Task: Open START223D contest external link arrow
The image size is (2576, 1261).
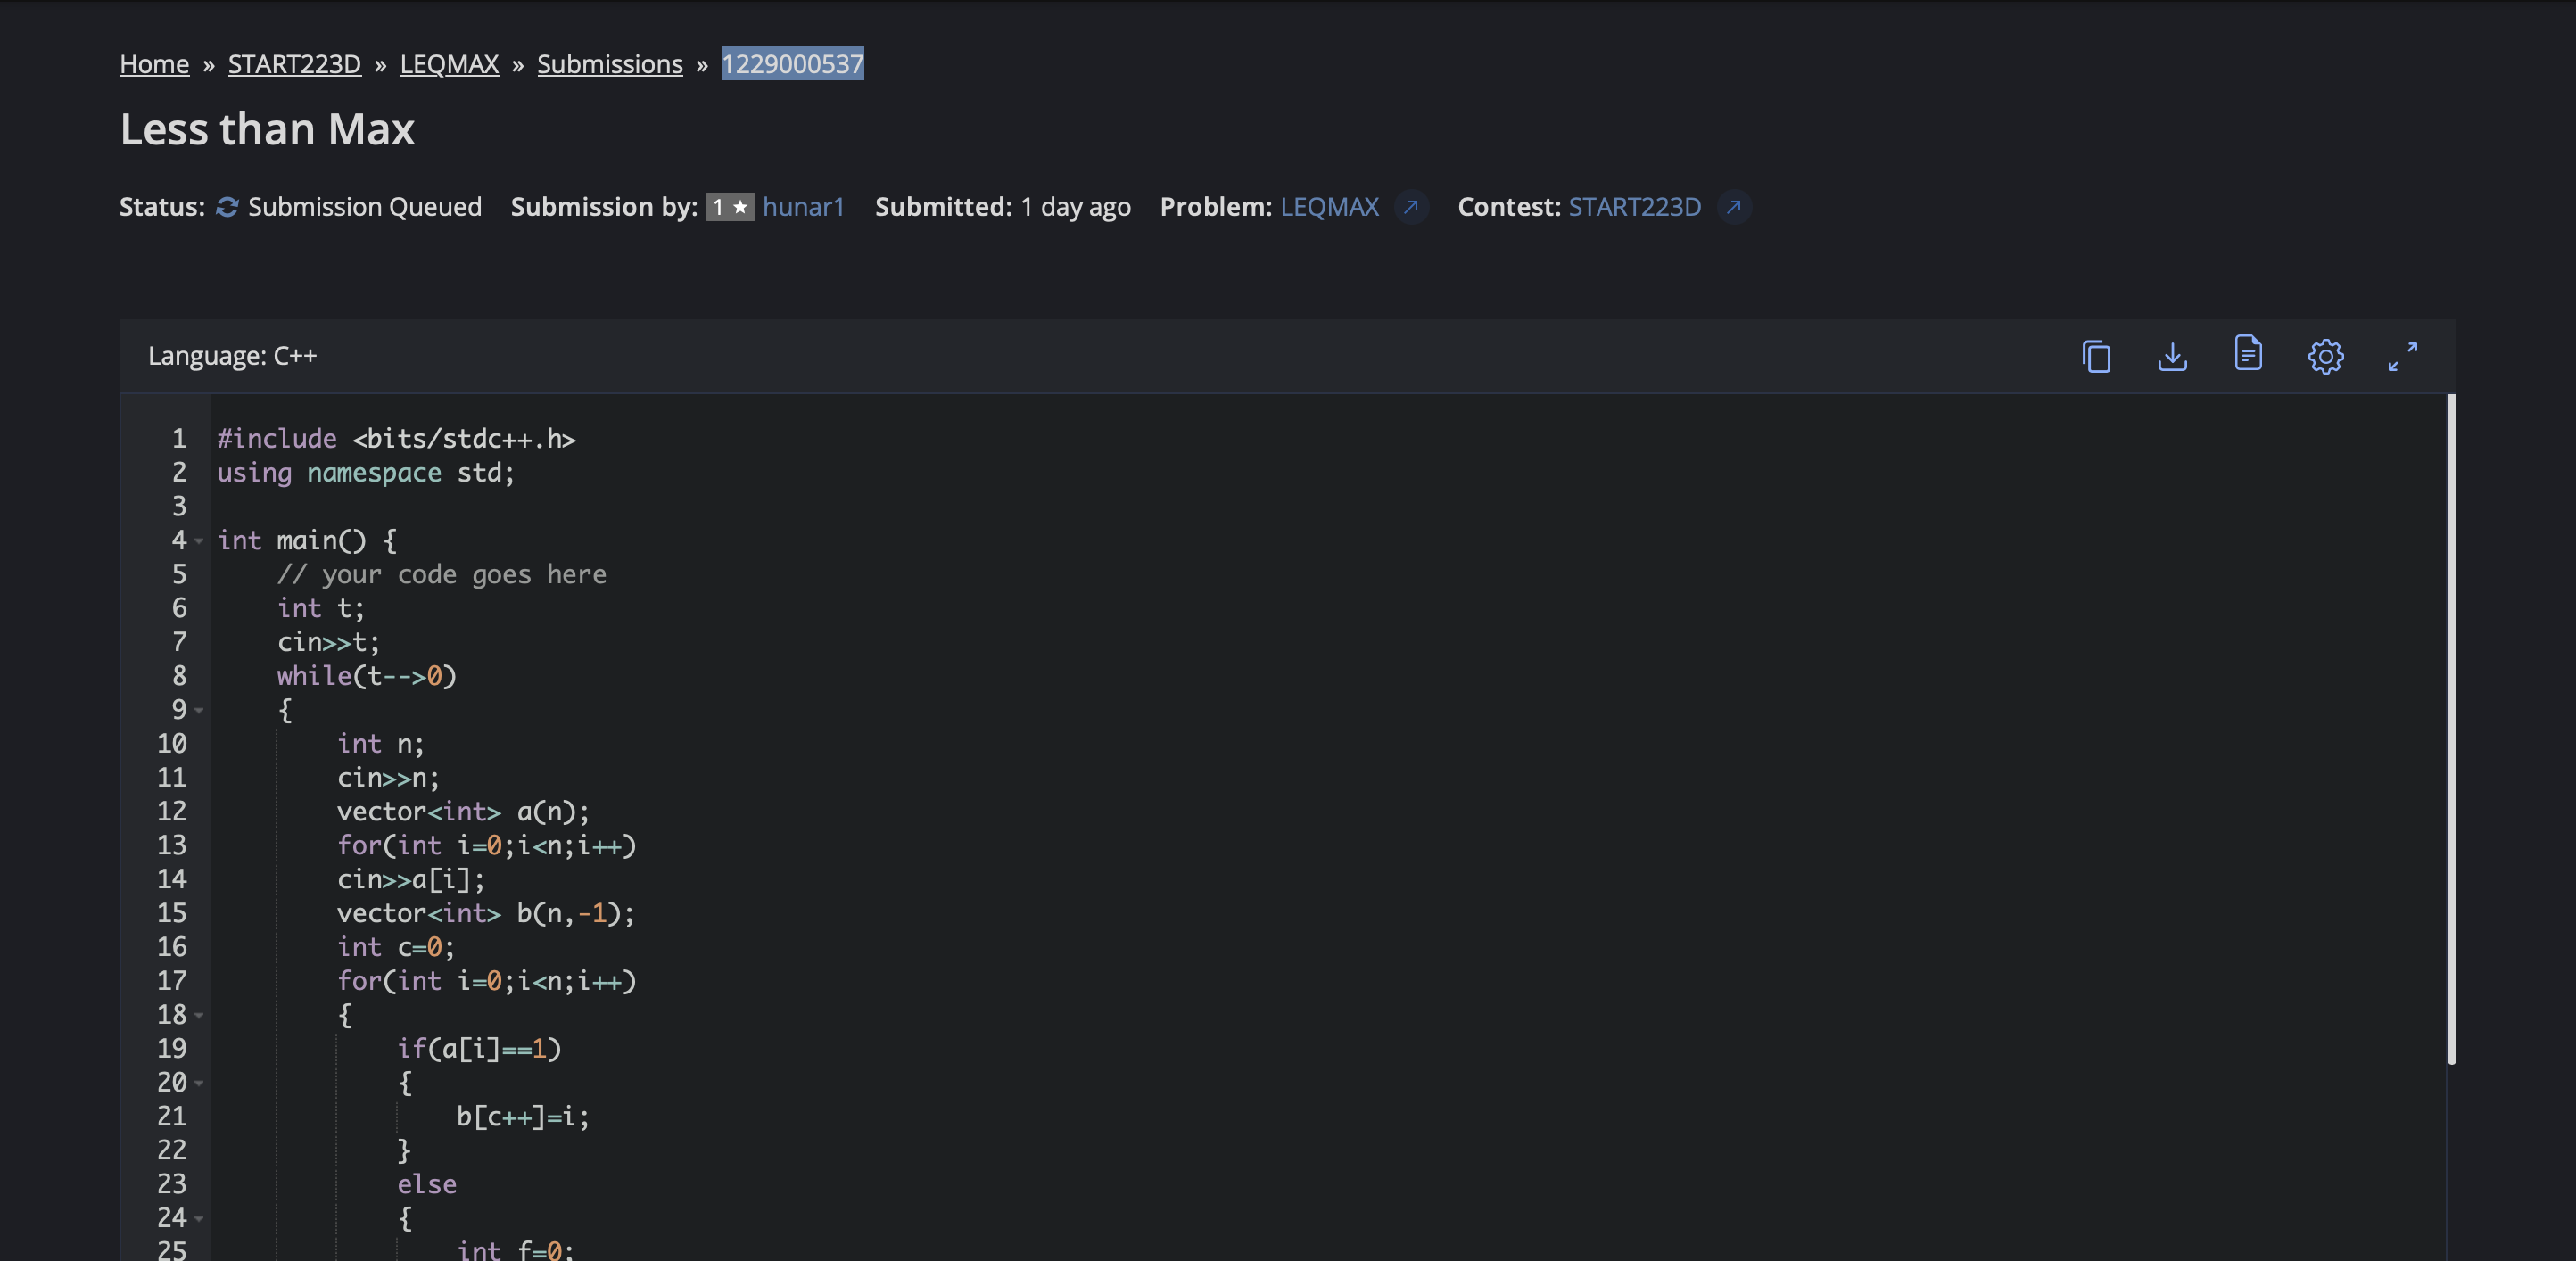Action: [x=1734, y=207]
